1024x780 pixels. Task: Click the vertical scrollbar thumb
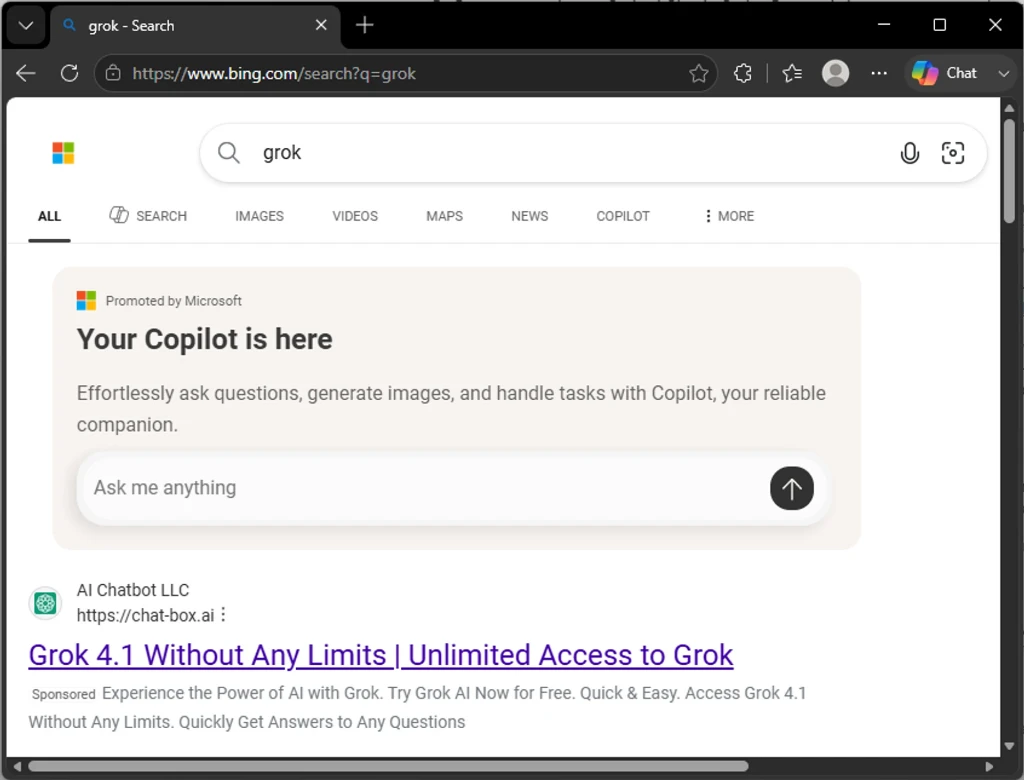pyautogui.click(x=1009, y=171)
